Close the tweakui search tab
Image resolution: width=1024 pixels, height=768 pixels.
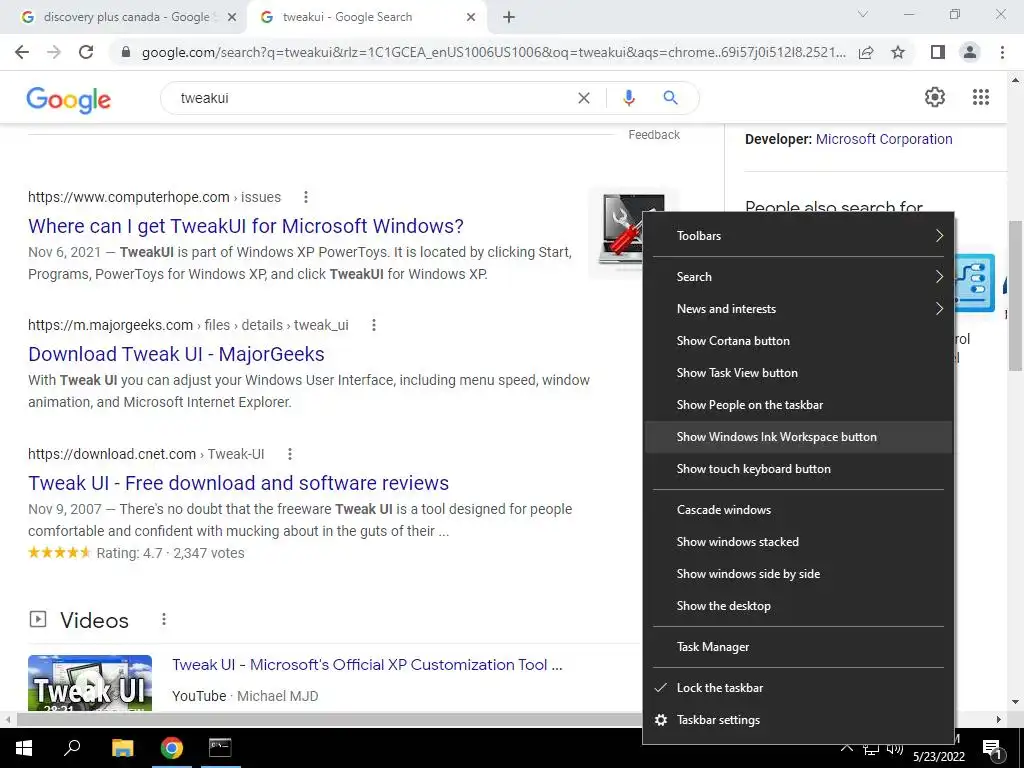pos(471,18)
